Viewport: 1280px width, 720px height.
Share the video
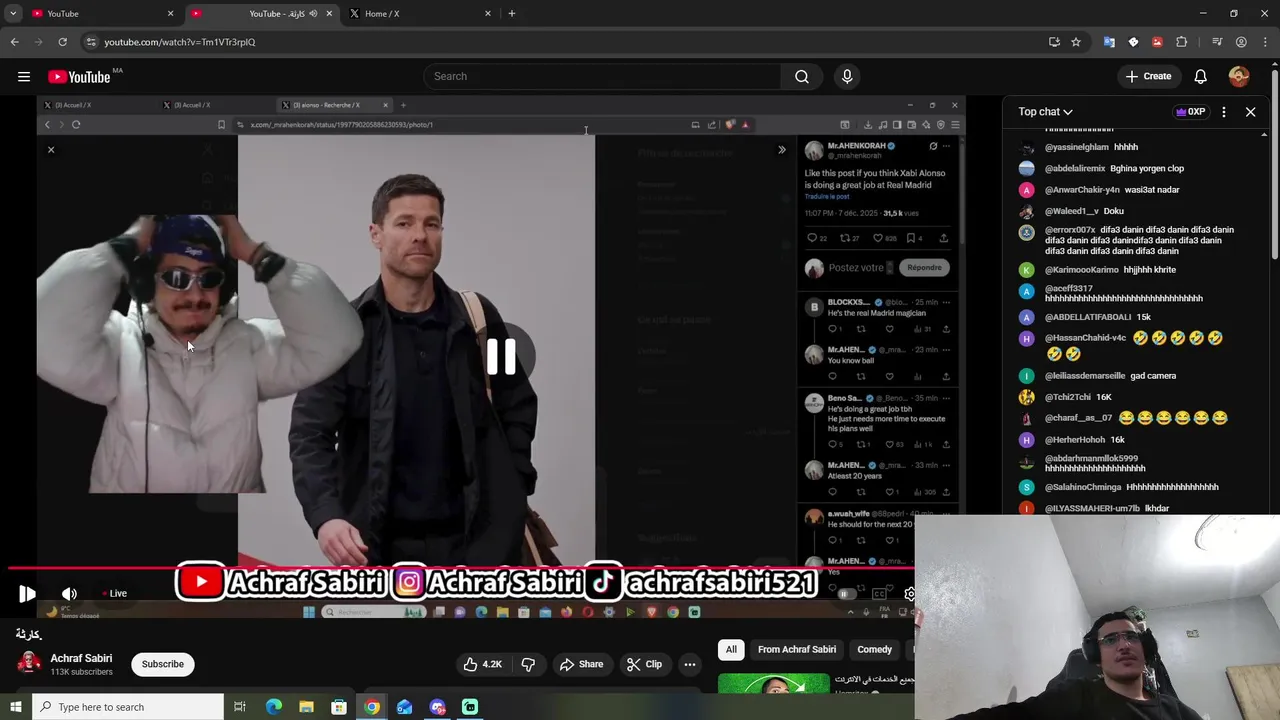tap(581, 664)
